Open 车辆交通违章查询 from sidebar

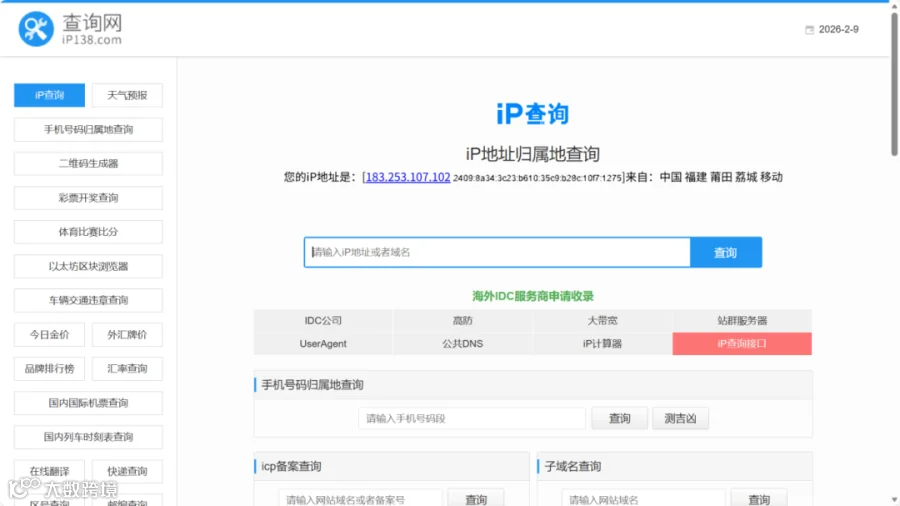click(88, 300)
